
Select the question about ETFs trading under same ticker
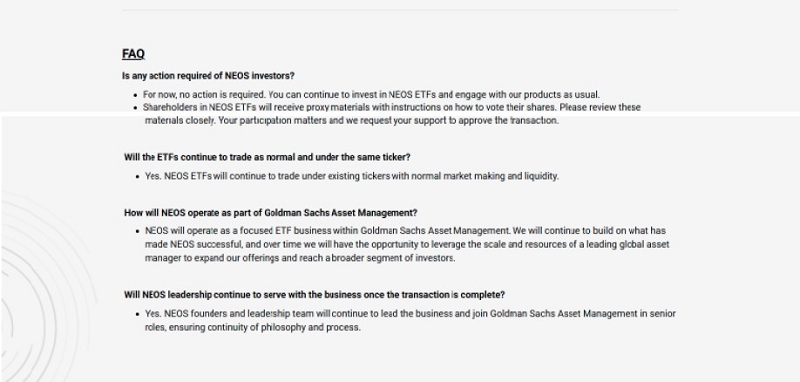(267, 157)
